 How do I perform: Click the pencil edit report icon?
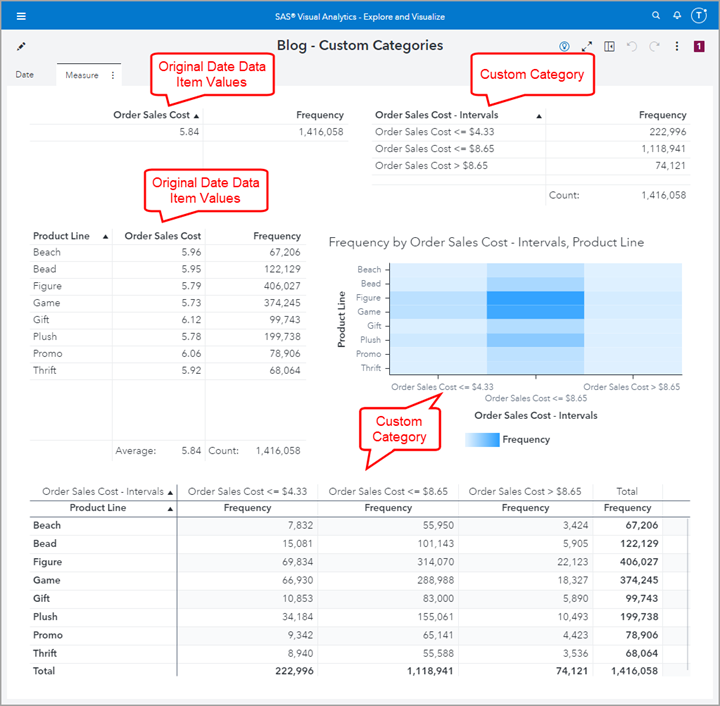(21, 46)
